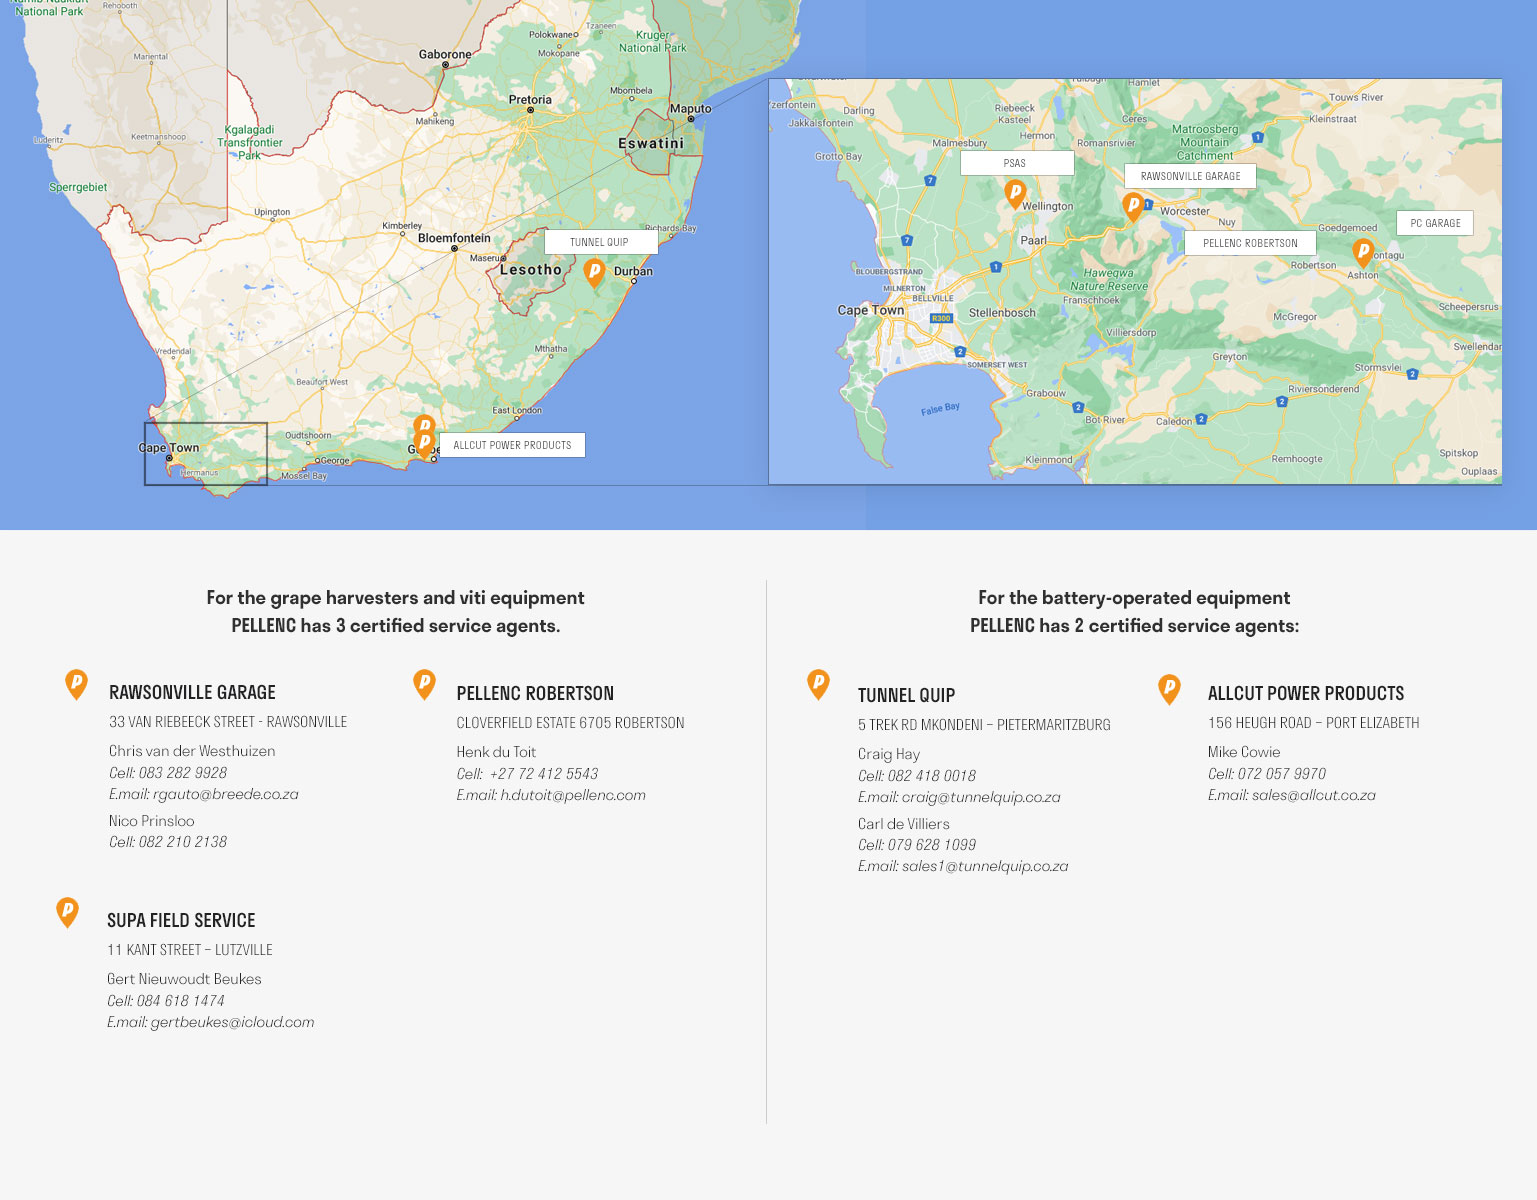Screen dimensions: 1537x1200
Task: Click the RAWSONVILLE GARAGE heading
Action: pos(192,692)
